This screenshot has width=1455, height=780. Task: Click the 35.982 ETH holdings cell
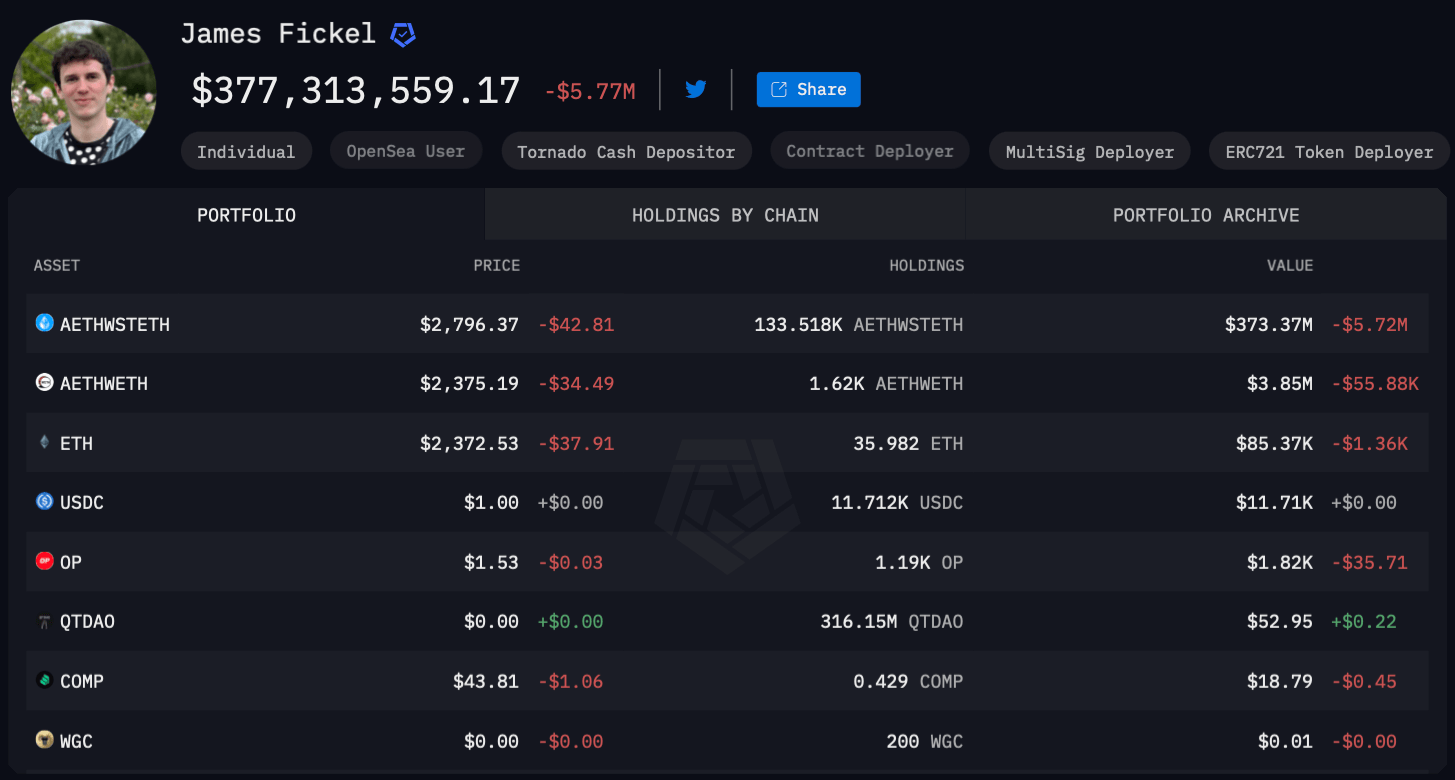(x=909, y=443)
